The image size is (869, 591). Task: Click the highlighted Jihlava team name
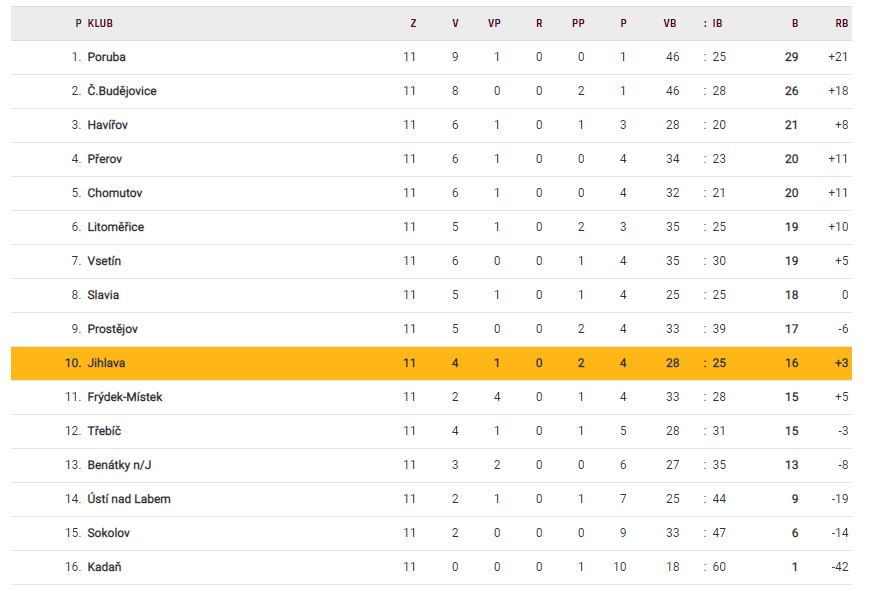pyautogui.click(x=107, y=363)
